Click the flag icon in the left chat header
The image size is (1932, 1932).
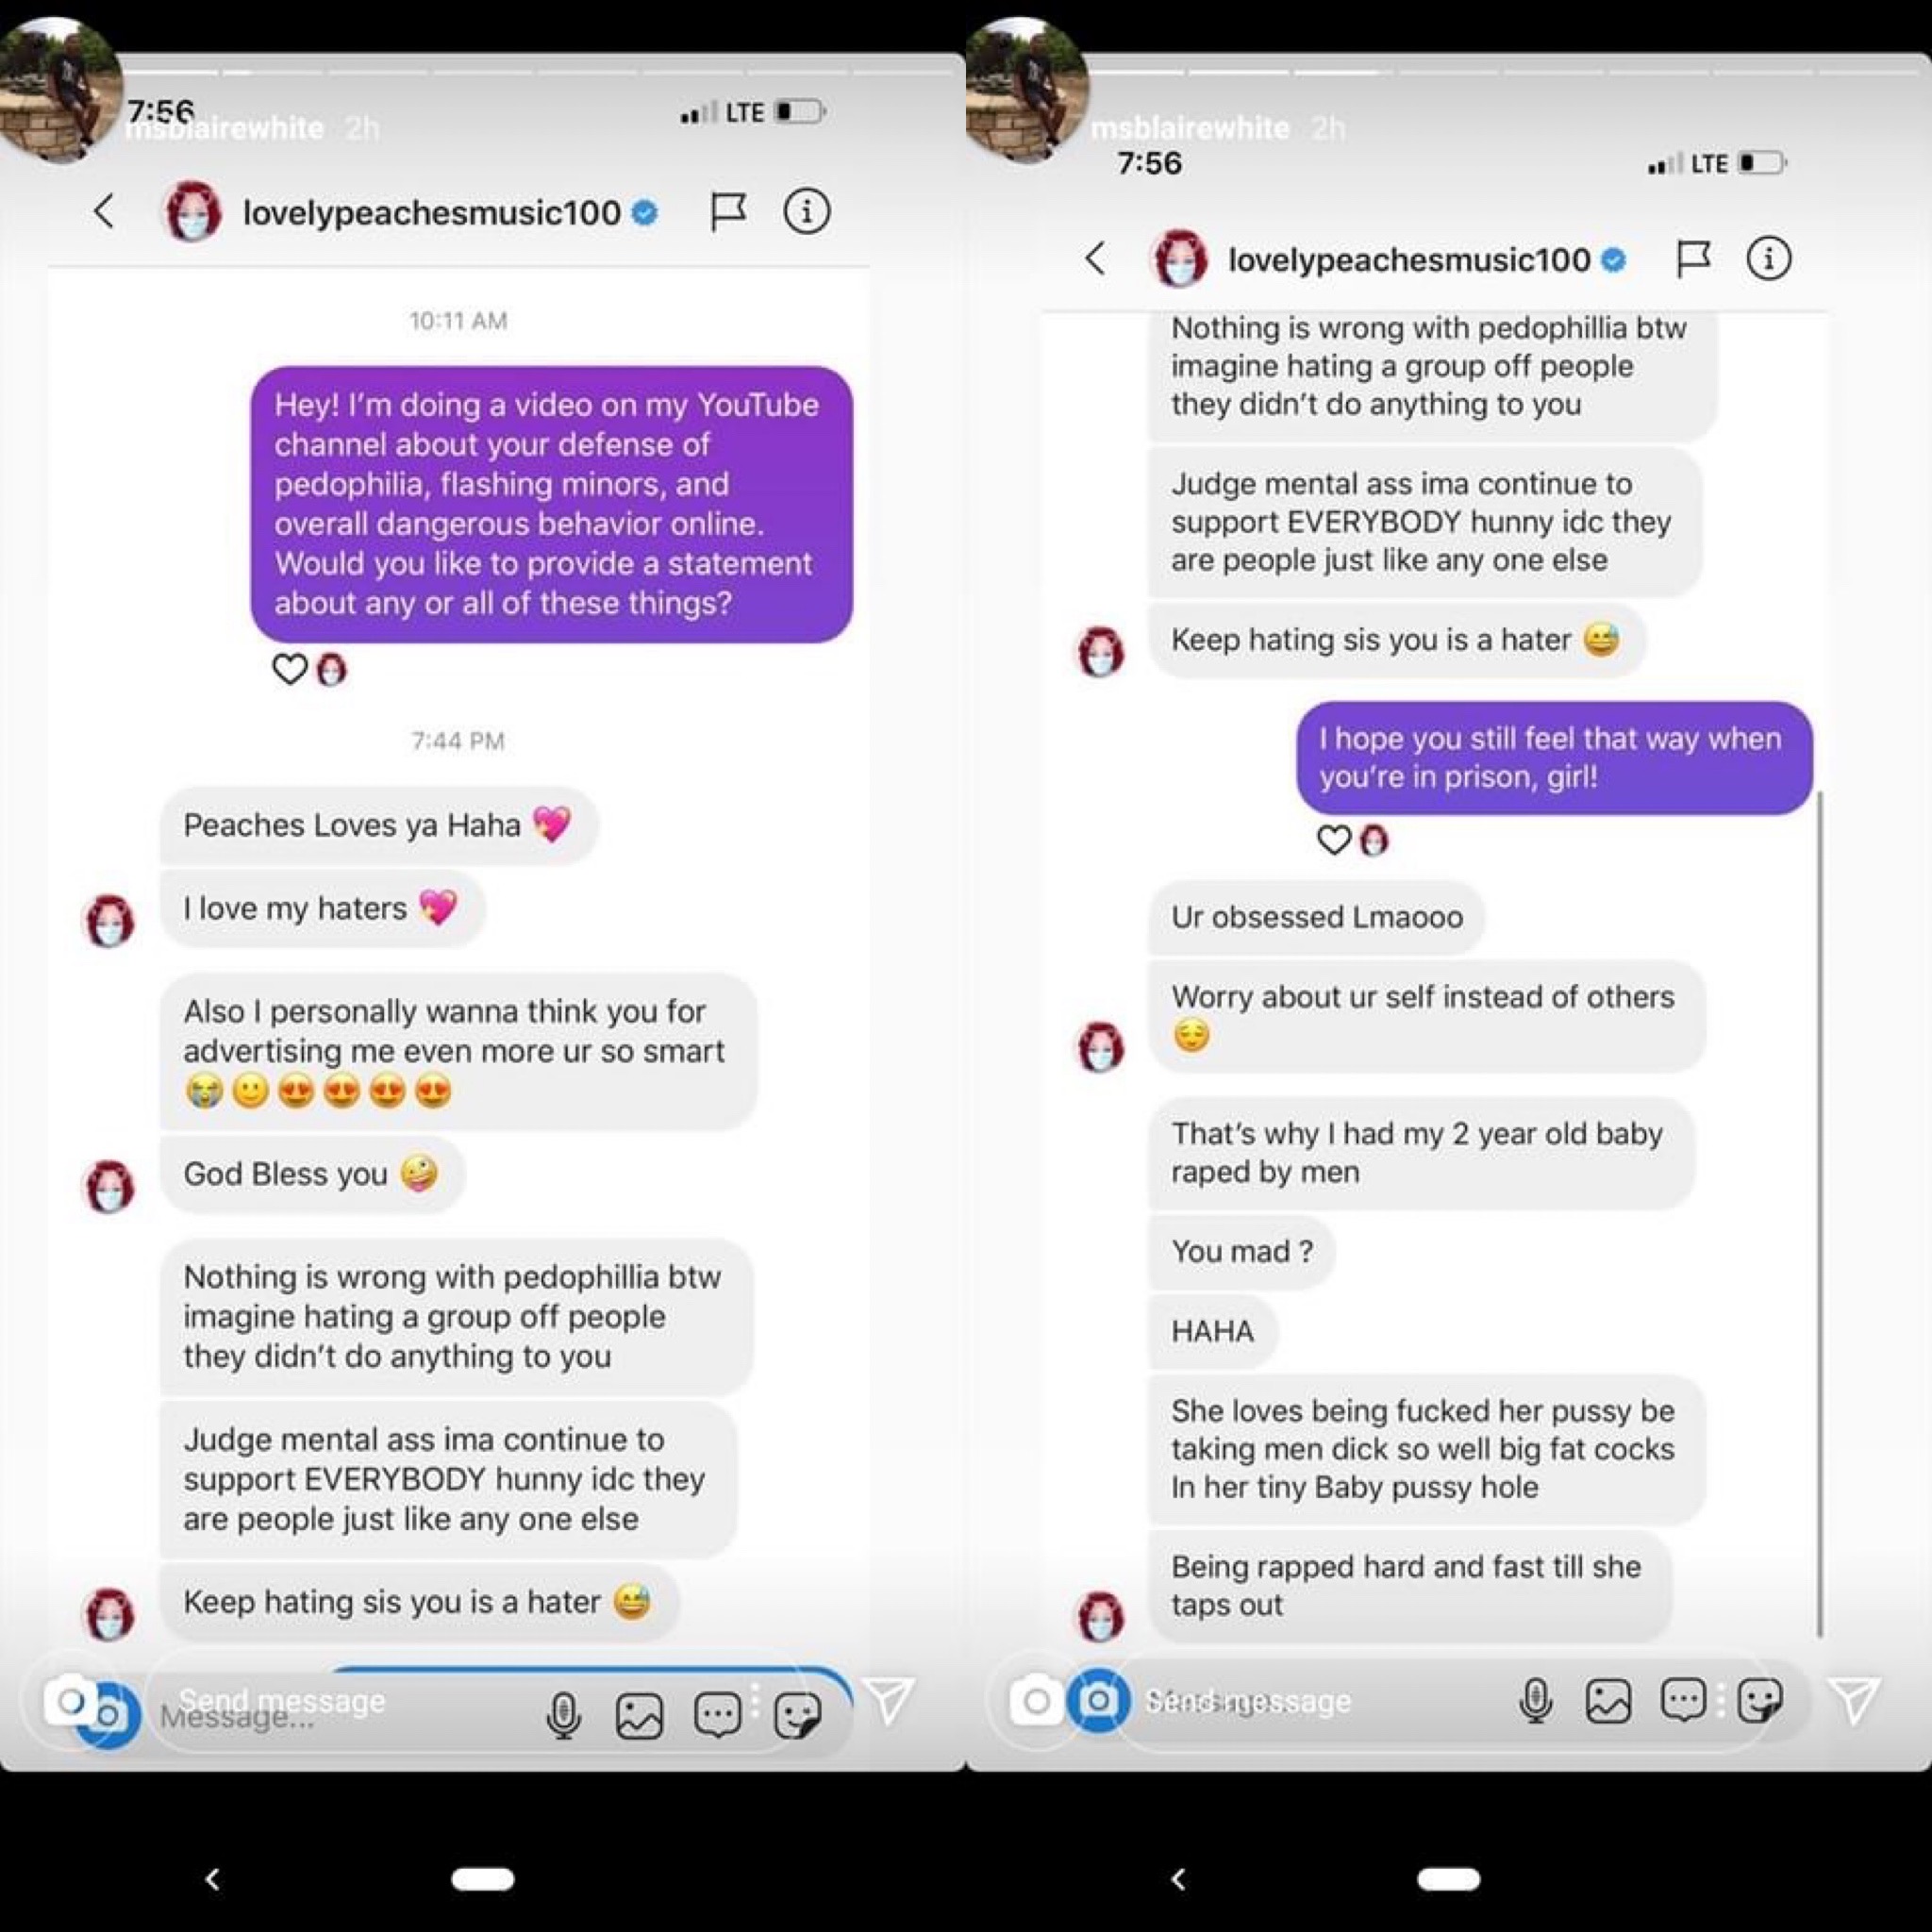coord(728,211)
